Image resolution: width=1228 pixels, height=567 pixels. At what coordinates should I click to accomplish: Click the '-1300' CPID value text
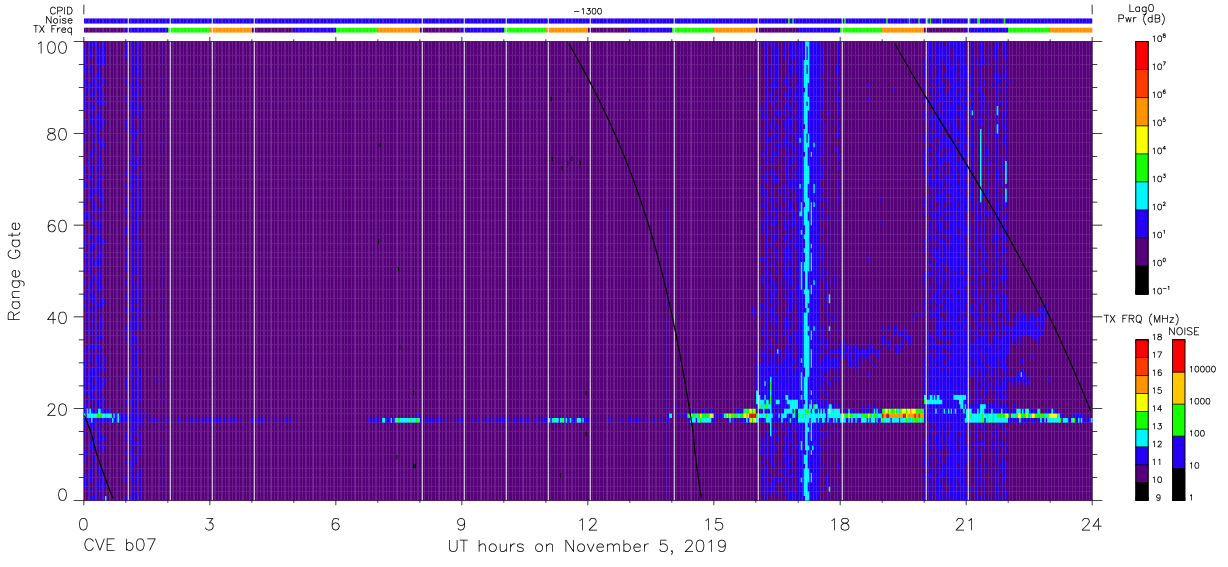click(x=588, y=11)
